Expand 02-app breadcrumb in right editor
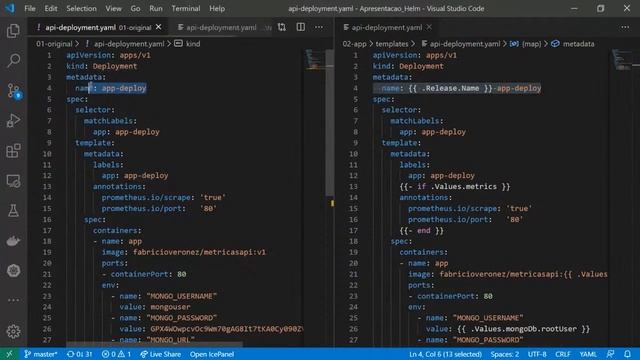Screen dimensions: 640x360 354,44
